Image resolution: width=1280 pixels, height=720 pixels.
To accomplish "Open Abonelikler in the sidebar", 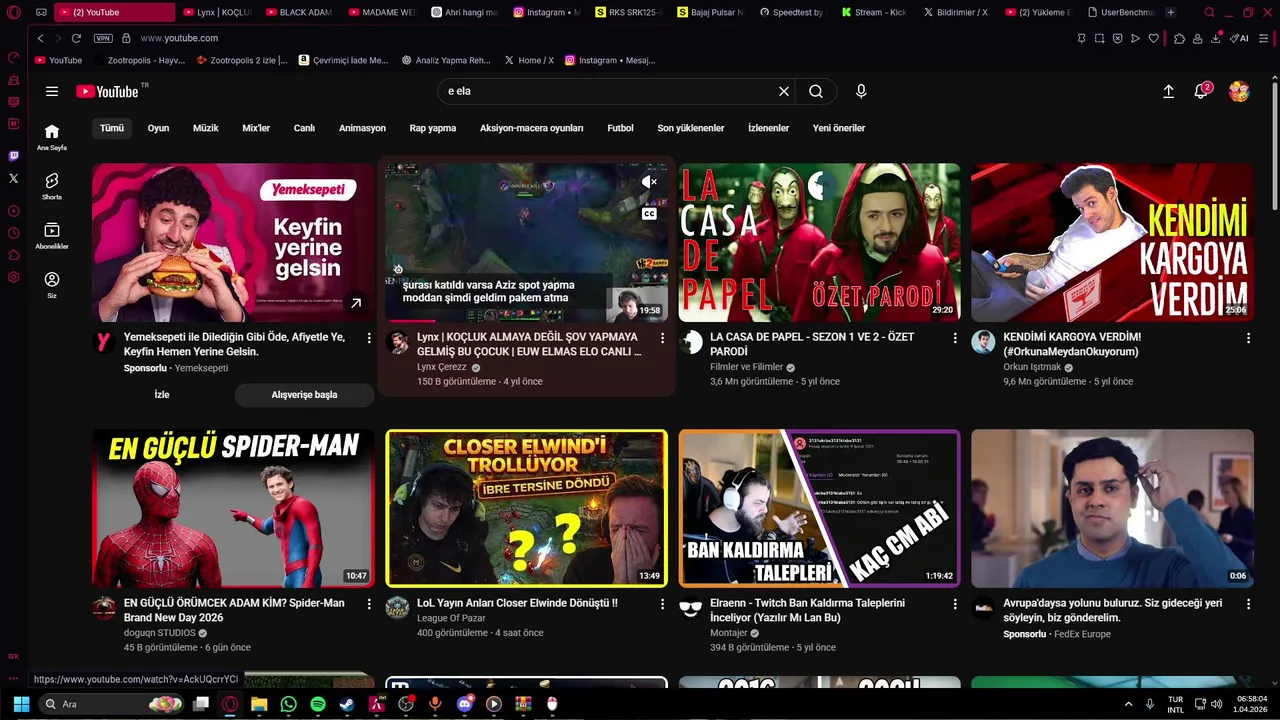I will (52, 236).
